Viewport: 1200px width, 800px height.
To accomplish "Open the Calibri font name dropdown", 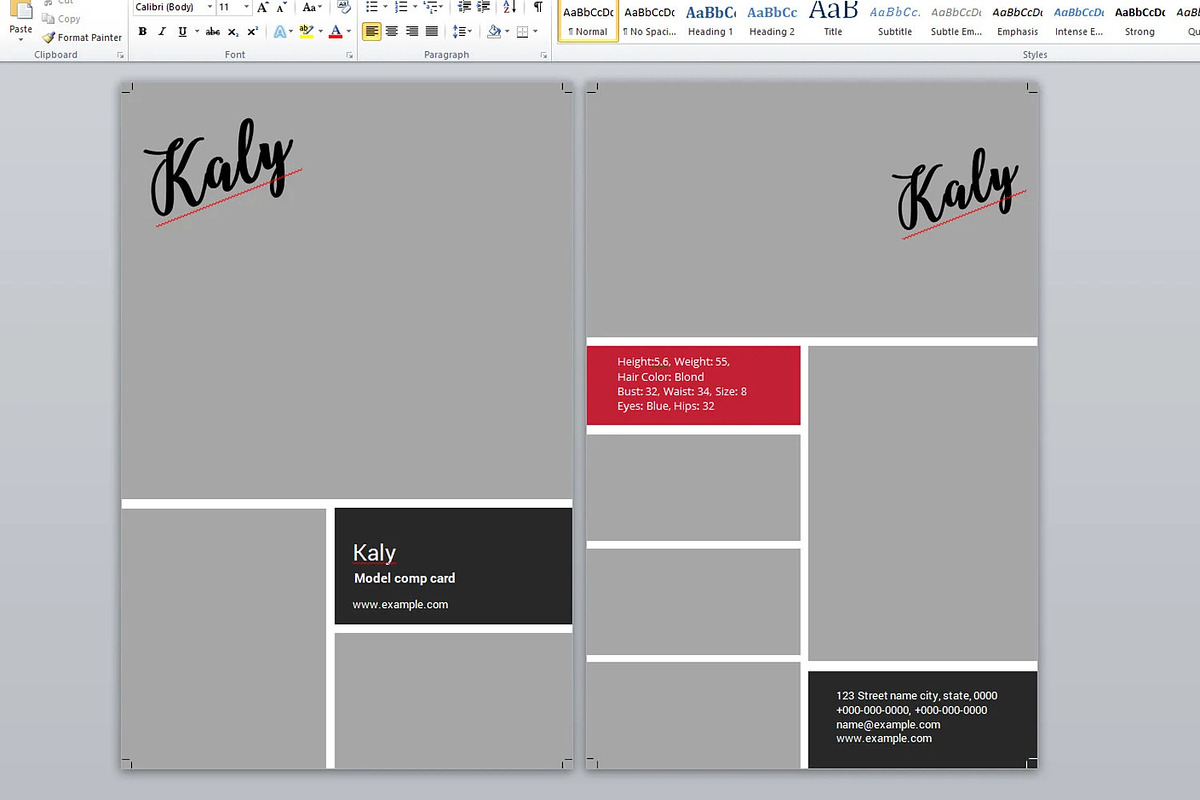I will coord(209,7).
